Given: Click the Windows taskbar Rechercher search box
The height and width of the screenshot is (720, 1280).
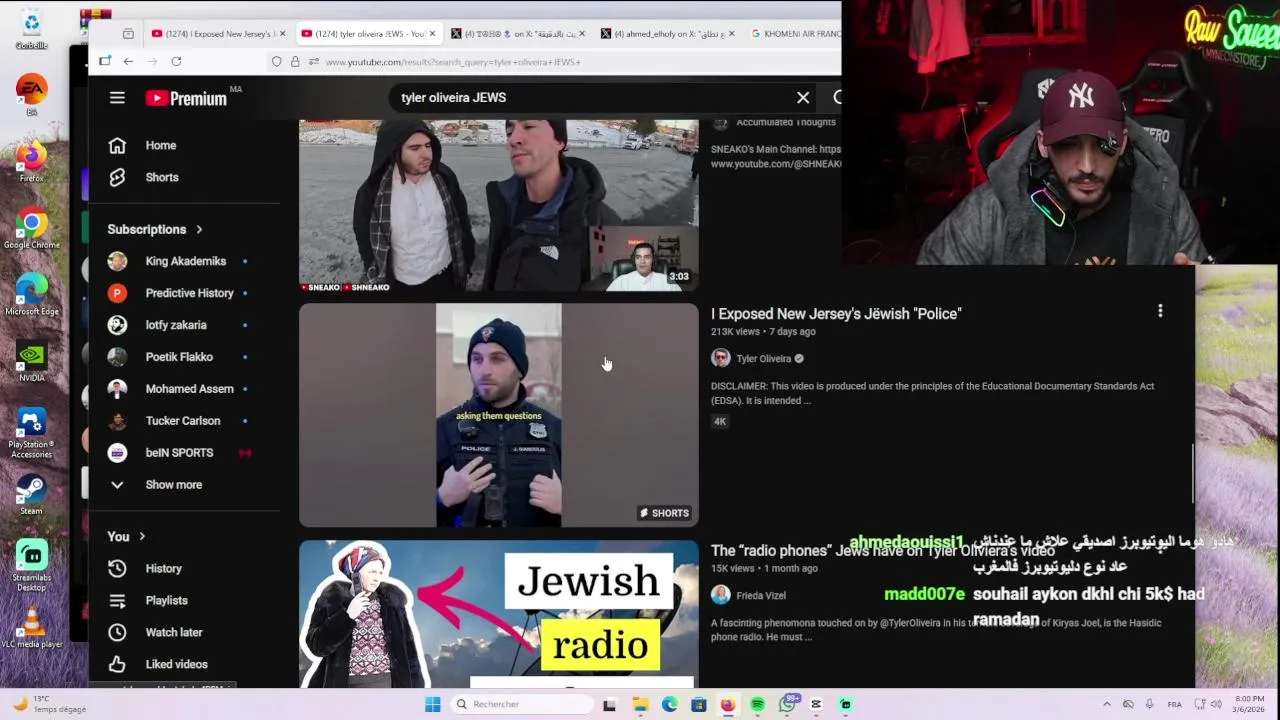Looking at the screenshot, I should pyautogui.click(x=520, y=704).
